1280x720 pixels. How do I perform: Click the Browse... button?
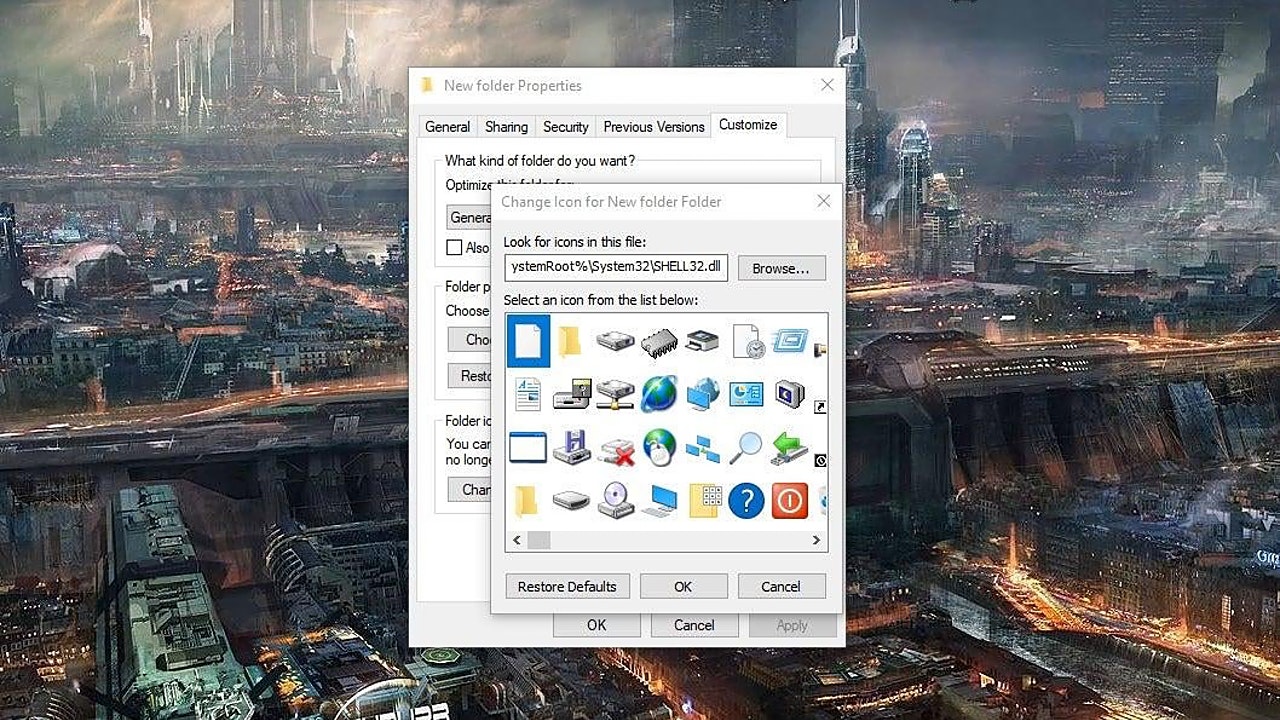tap(781, 268)
